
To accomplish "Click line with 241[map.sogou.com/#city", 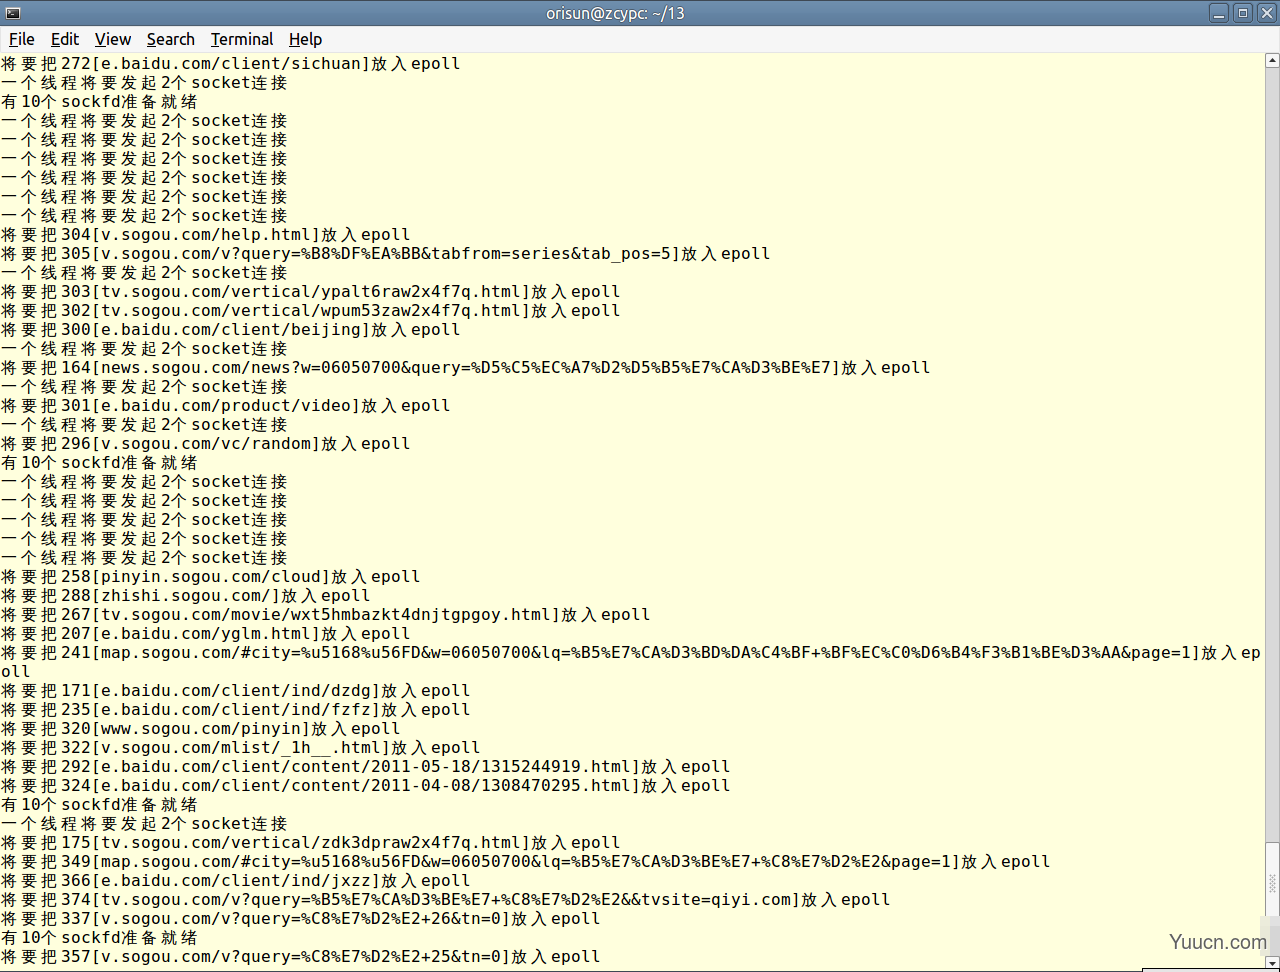I will pyautogui.click(x=631, y=662).
